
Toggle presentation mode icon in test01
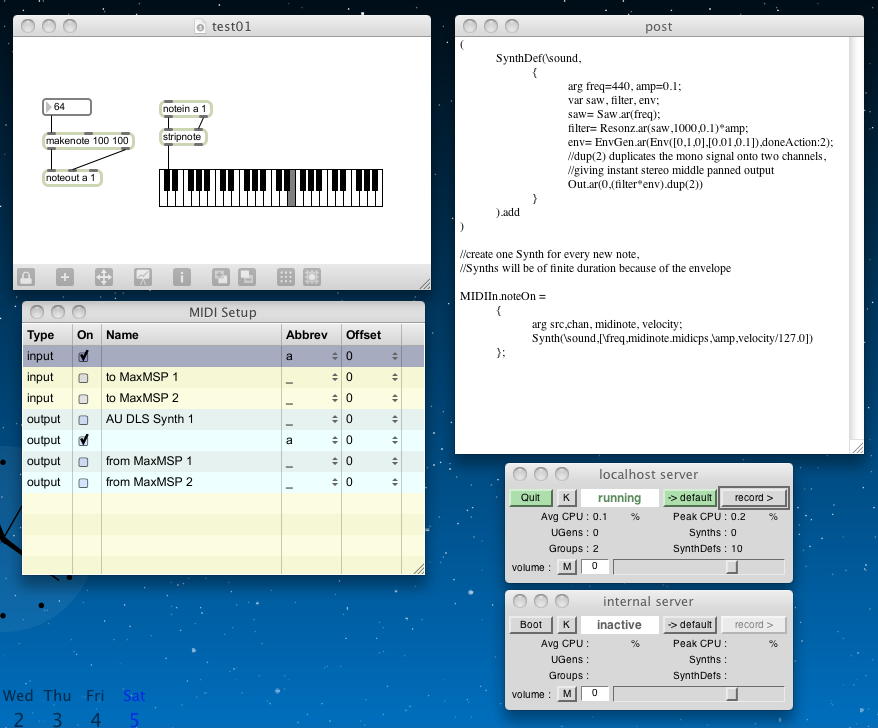point(143,277)
